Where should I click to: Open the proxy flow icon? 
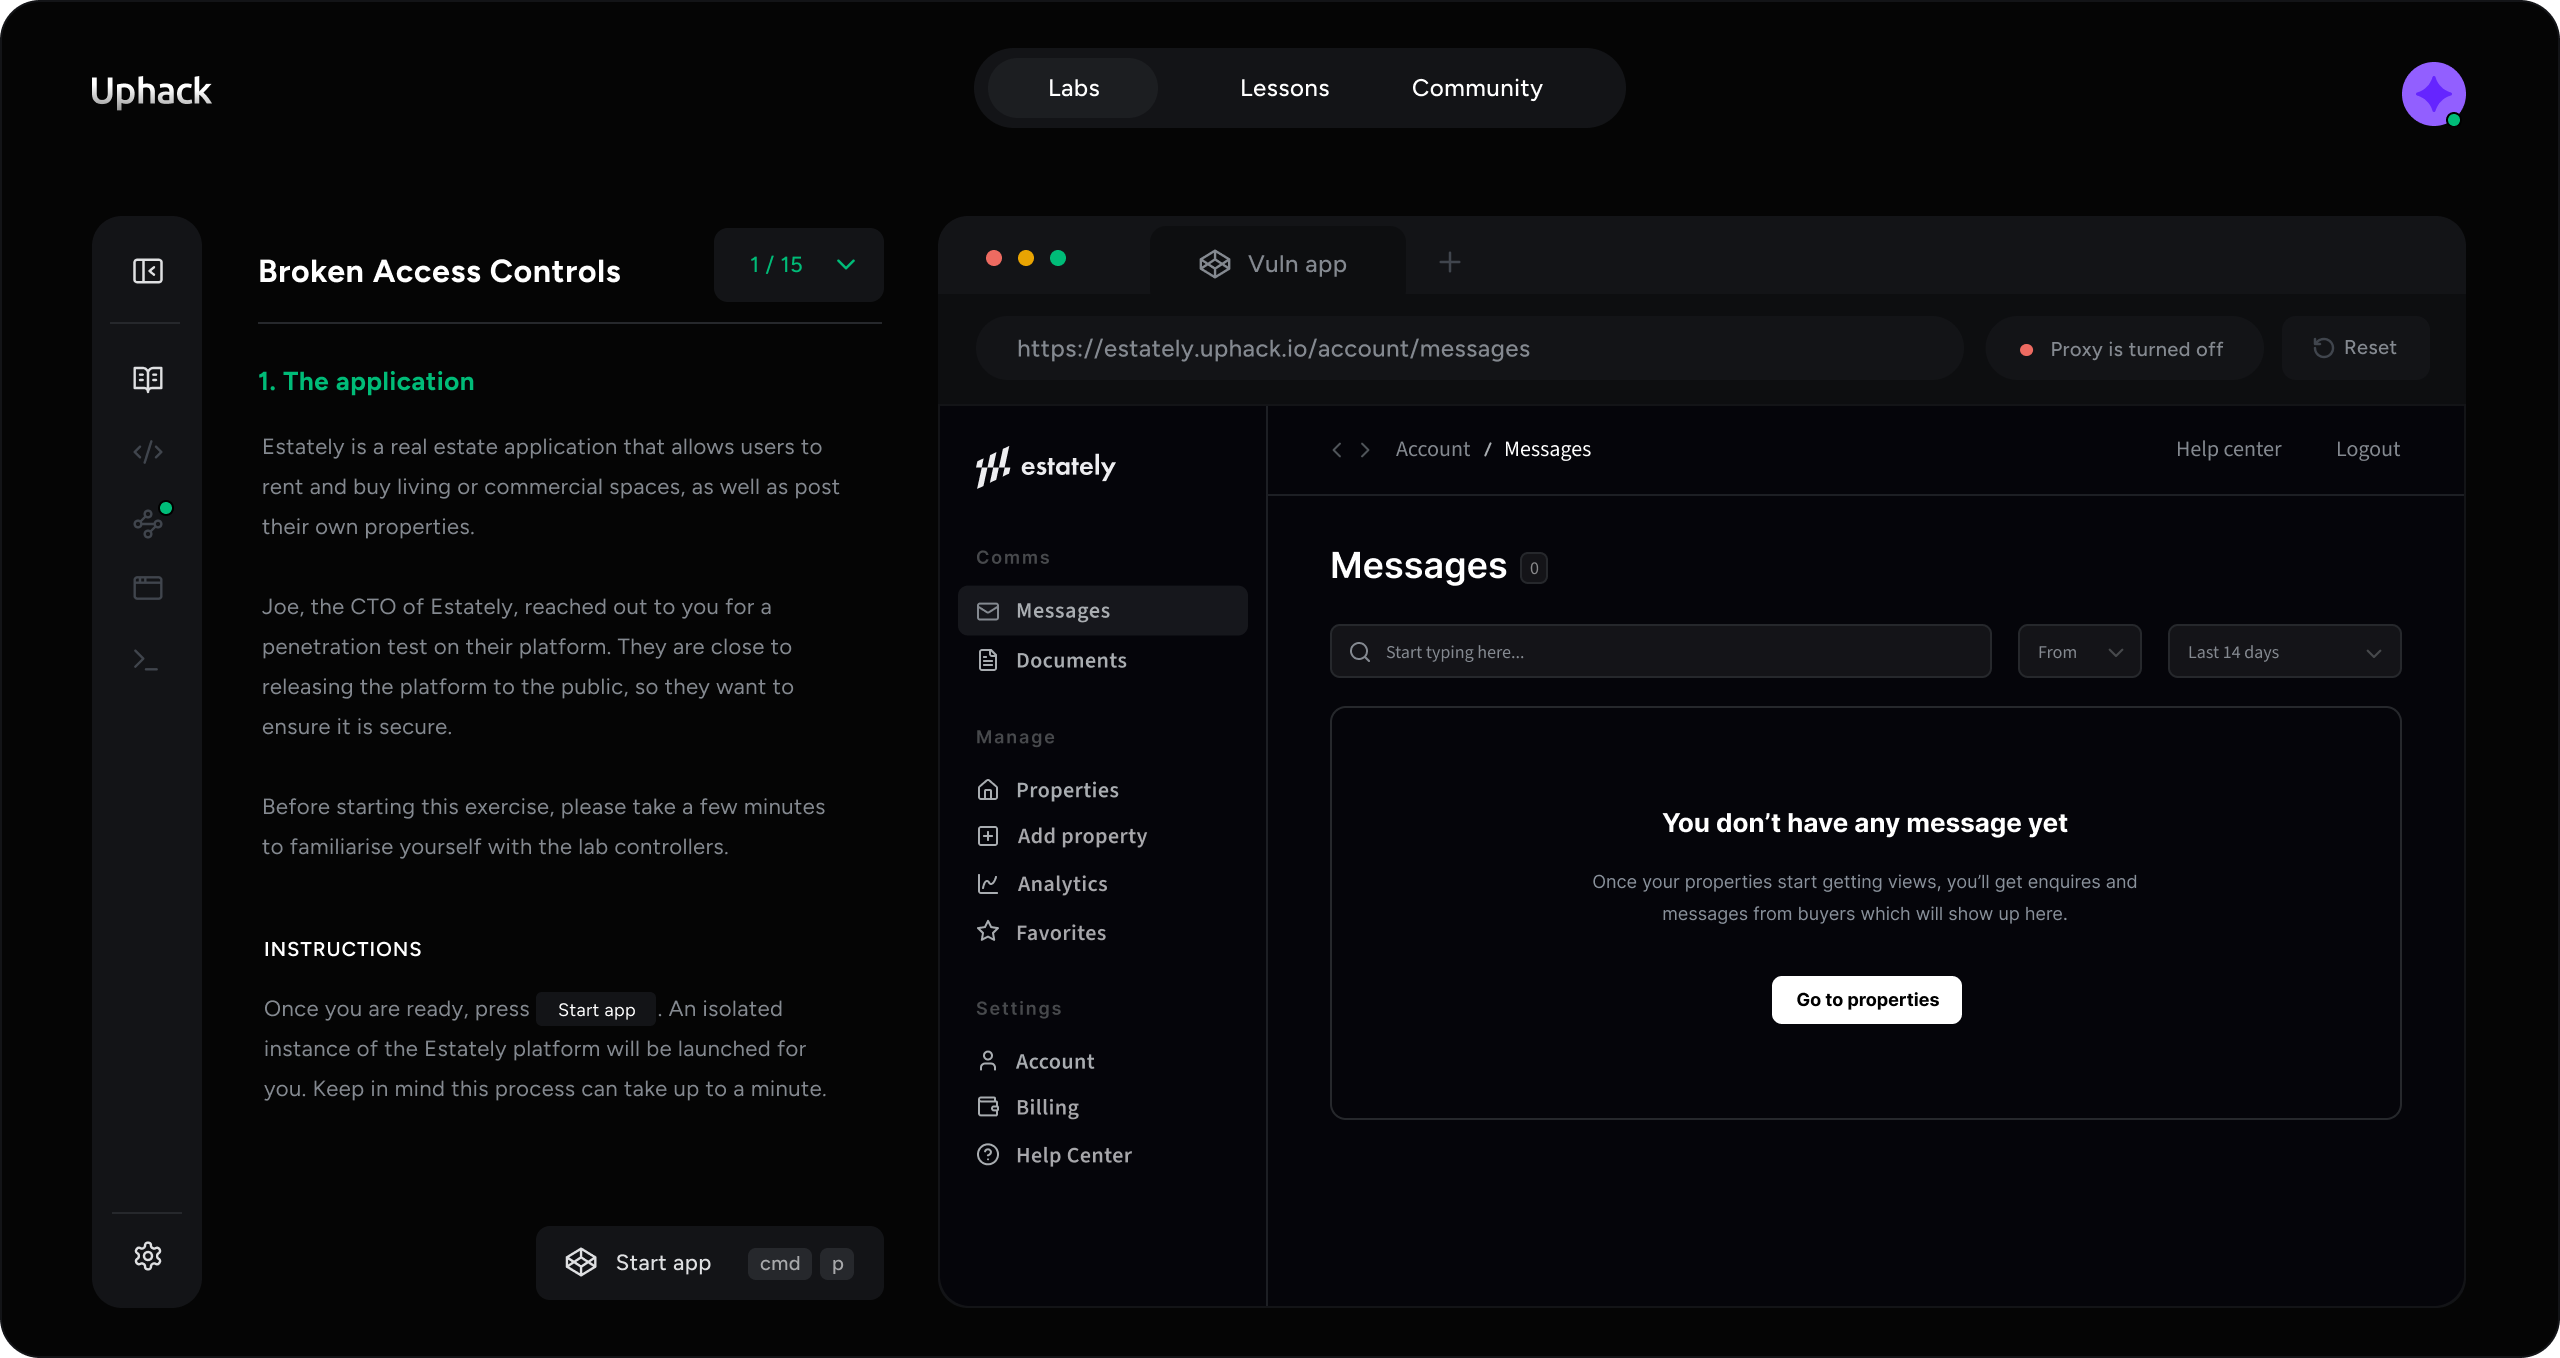148,523
